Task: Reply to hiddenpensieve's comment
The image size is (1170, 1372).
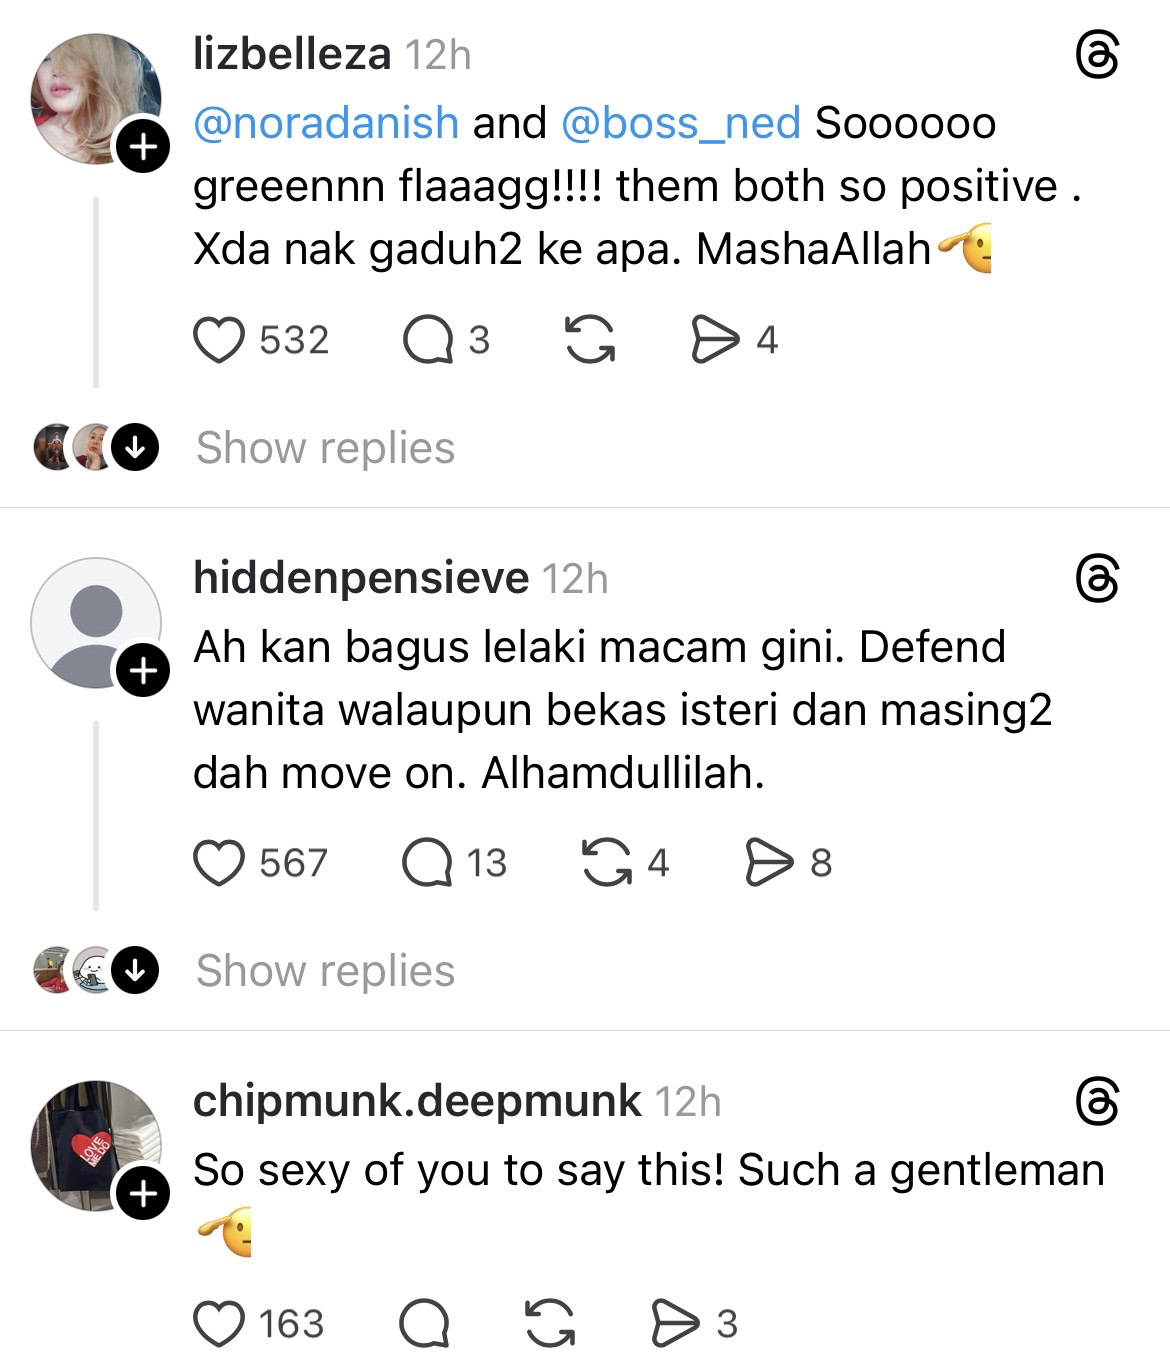Action: click(x=427, y=863)
